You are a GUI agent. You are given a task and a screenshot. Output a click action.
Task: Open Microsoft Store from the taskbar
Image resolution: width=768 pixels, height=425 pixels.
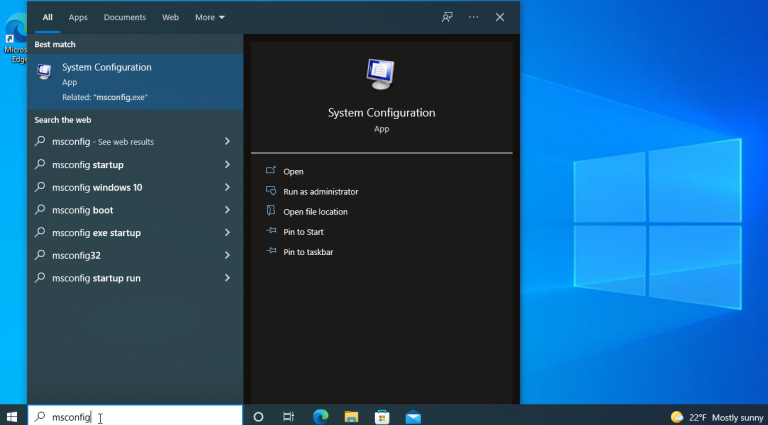point(382,417)
